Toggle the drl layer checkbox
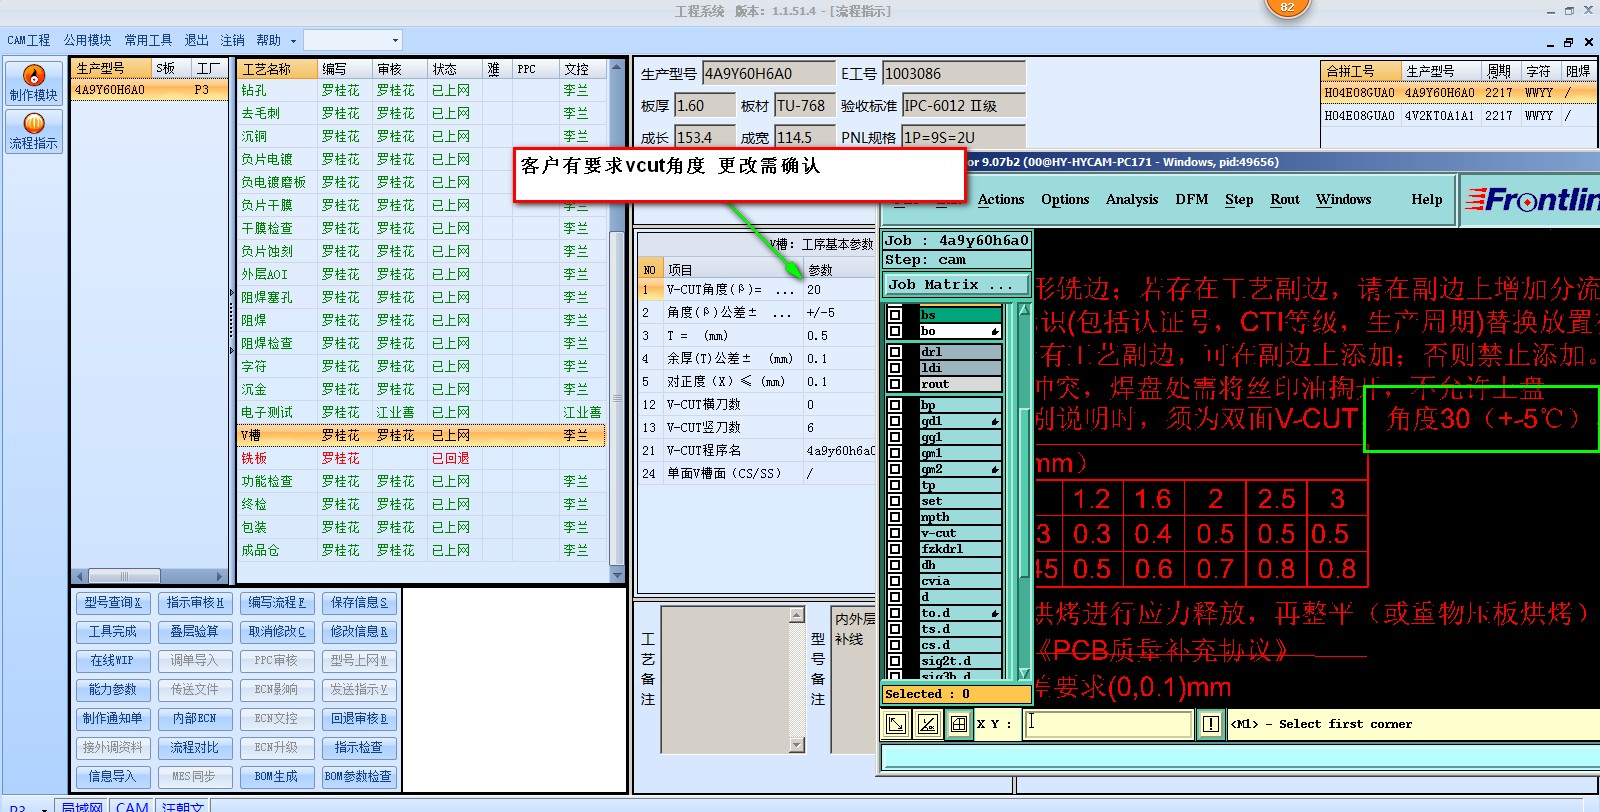Viewport: 1600px width, 812px height. click(x=895, y=352)
